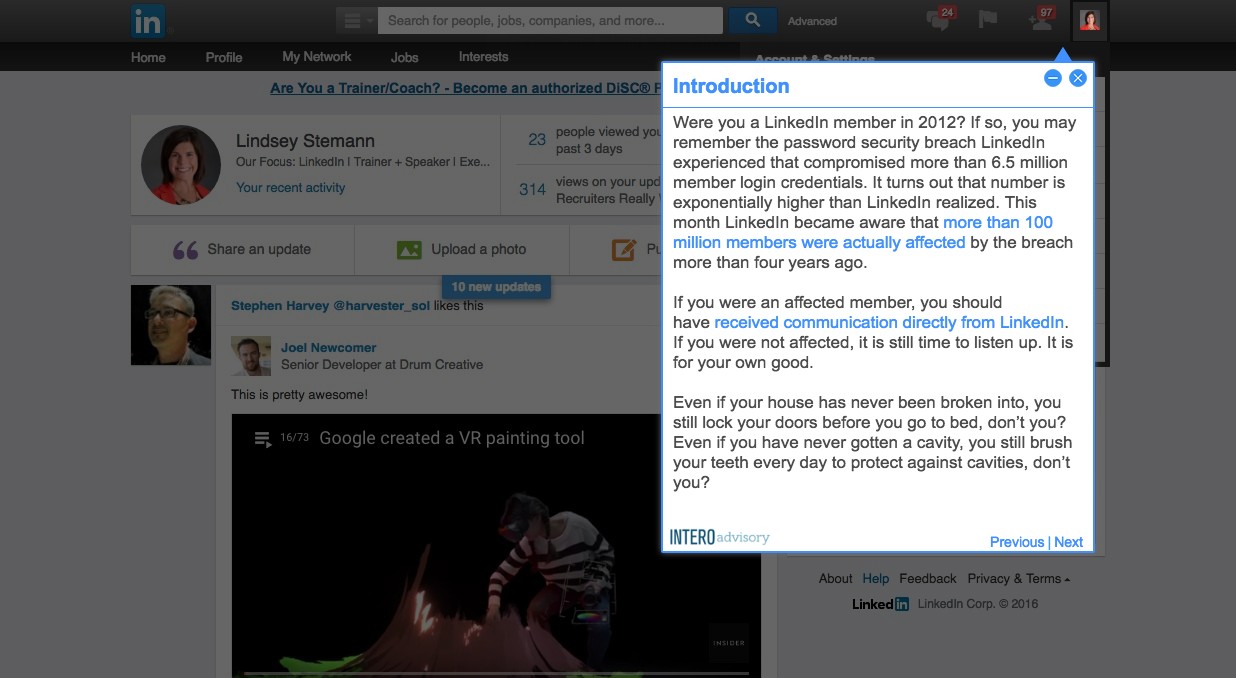Click the green photo icon
The width and height of the screenshot is (1236, 678).
(x=409, y=250)
